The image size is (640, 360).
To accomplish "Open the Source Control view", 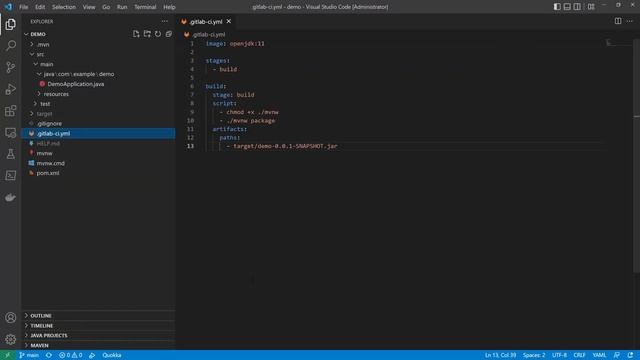I will tap(11, 67).
